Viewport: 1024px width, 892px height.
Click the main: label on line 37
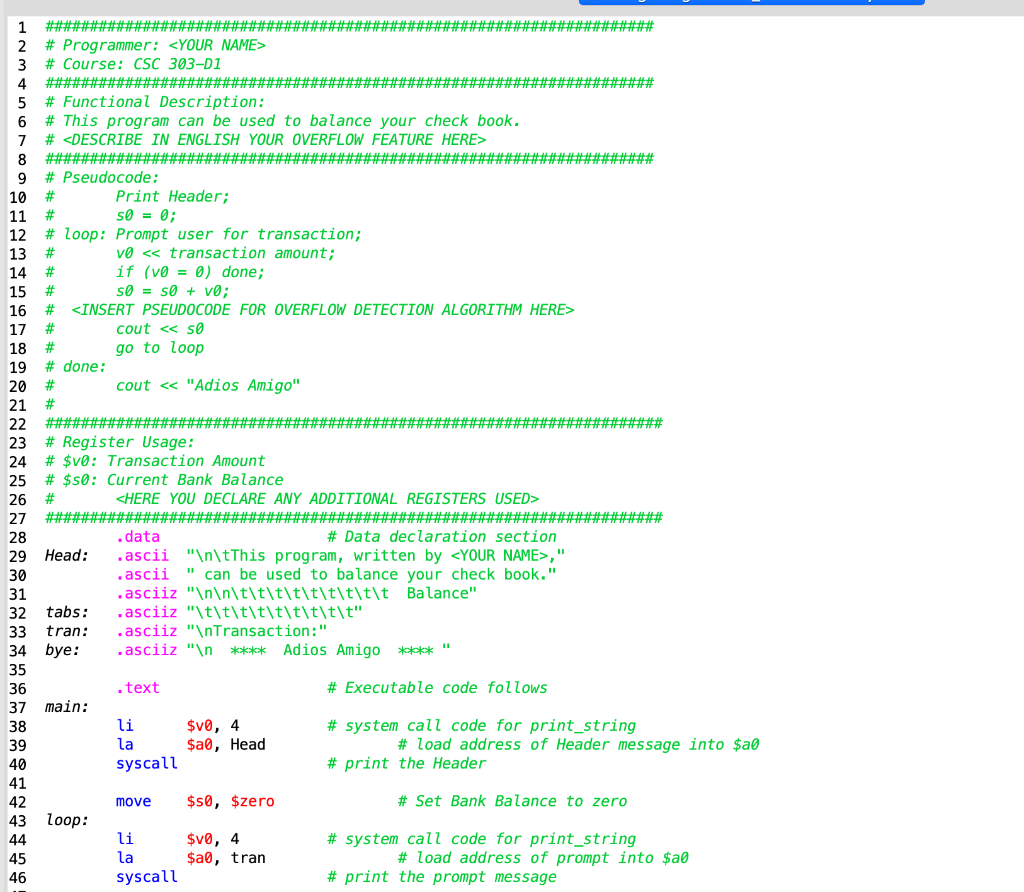click(65, 706)
